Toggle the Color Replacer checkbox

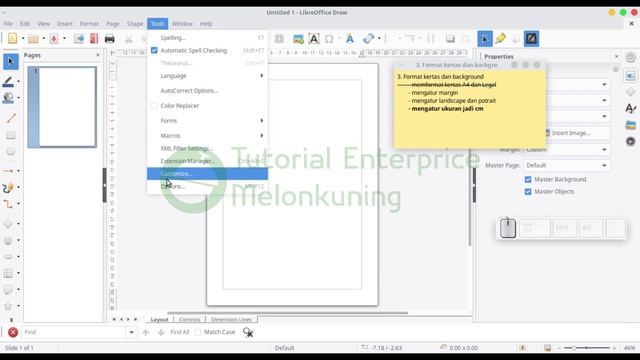(154, 106)
